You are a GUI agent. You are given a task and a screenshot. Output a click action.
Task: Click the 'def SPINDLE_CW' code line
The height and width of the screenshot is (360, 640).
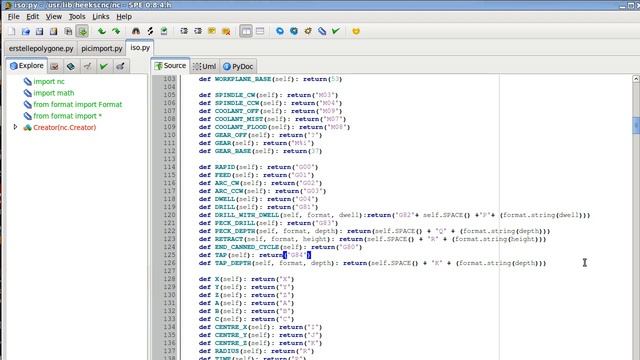click(269, 95)
